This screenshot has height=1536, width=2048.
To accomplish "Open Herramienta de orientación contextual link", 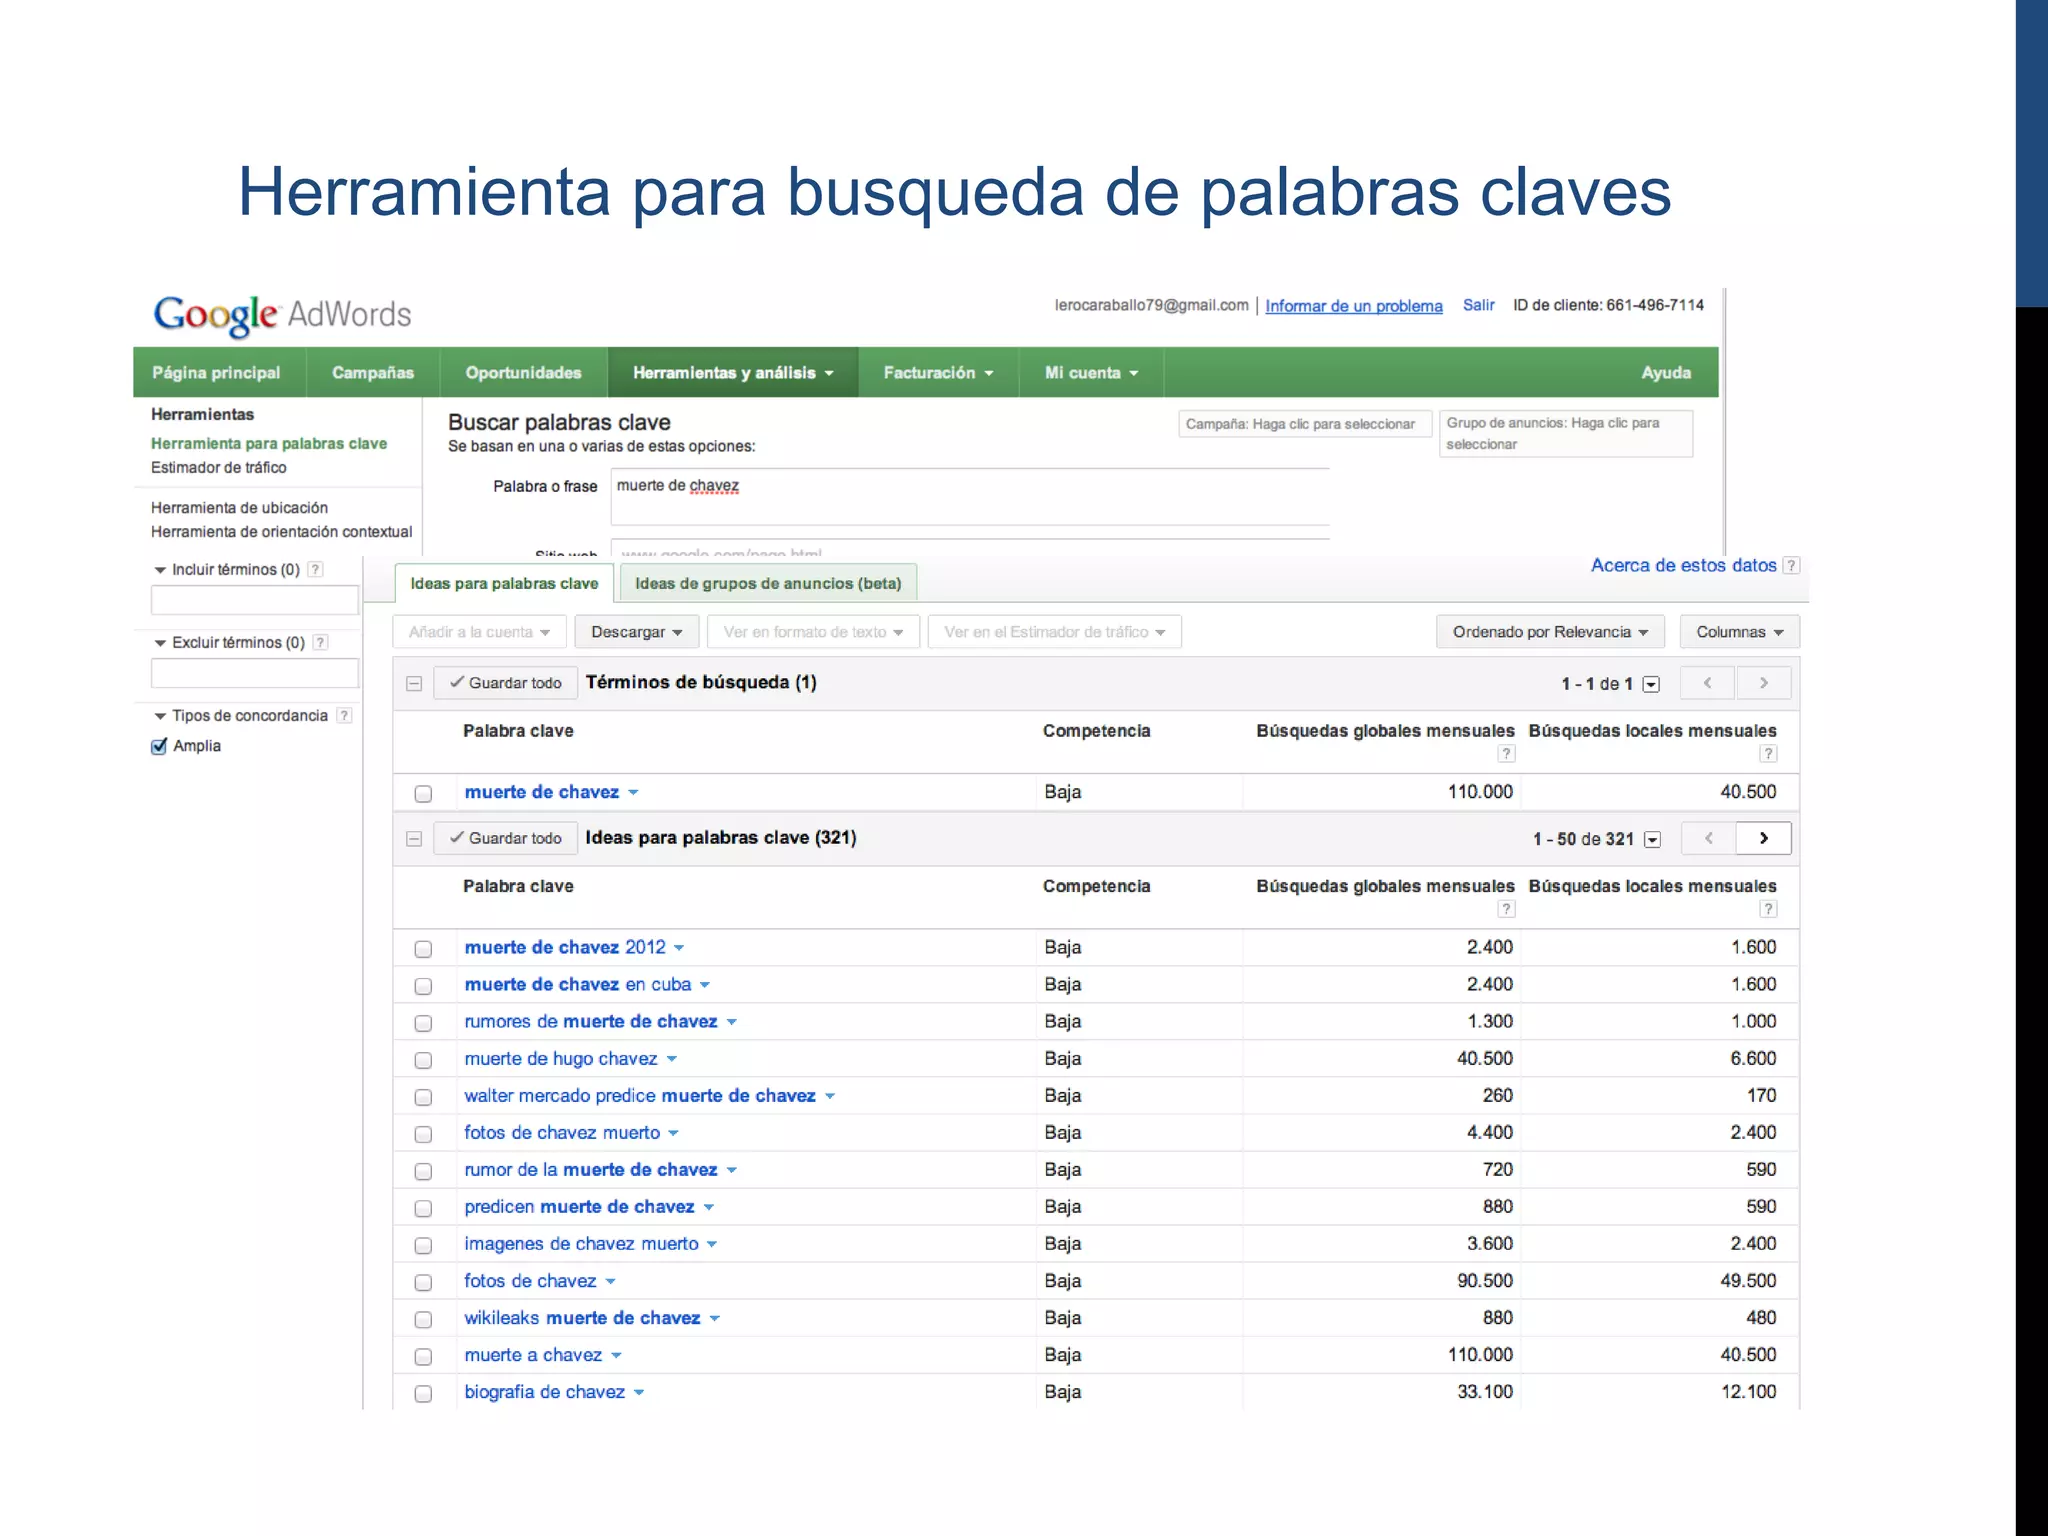I will tap(281, 532).
